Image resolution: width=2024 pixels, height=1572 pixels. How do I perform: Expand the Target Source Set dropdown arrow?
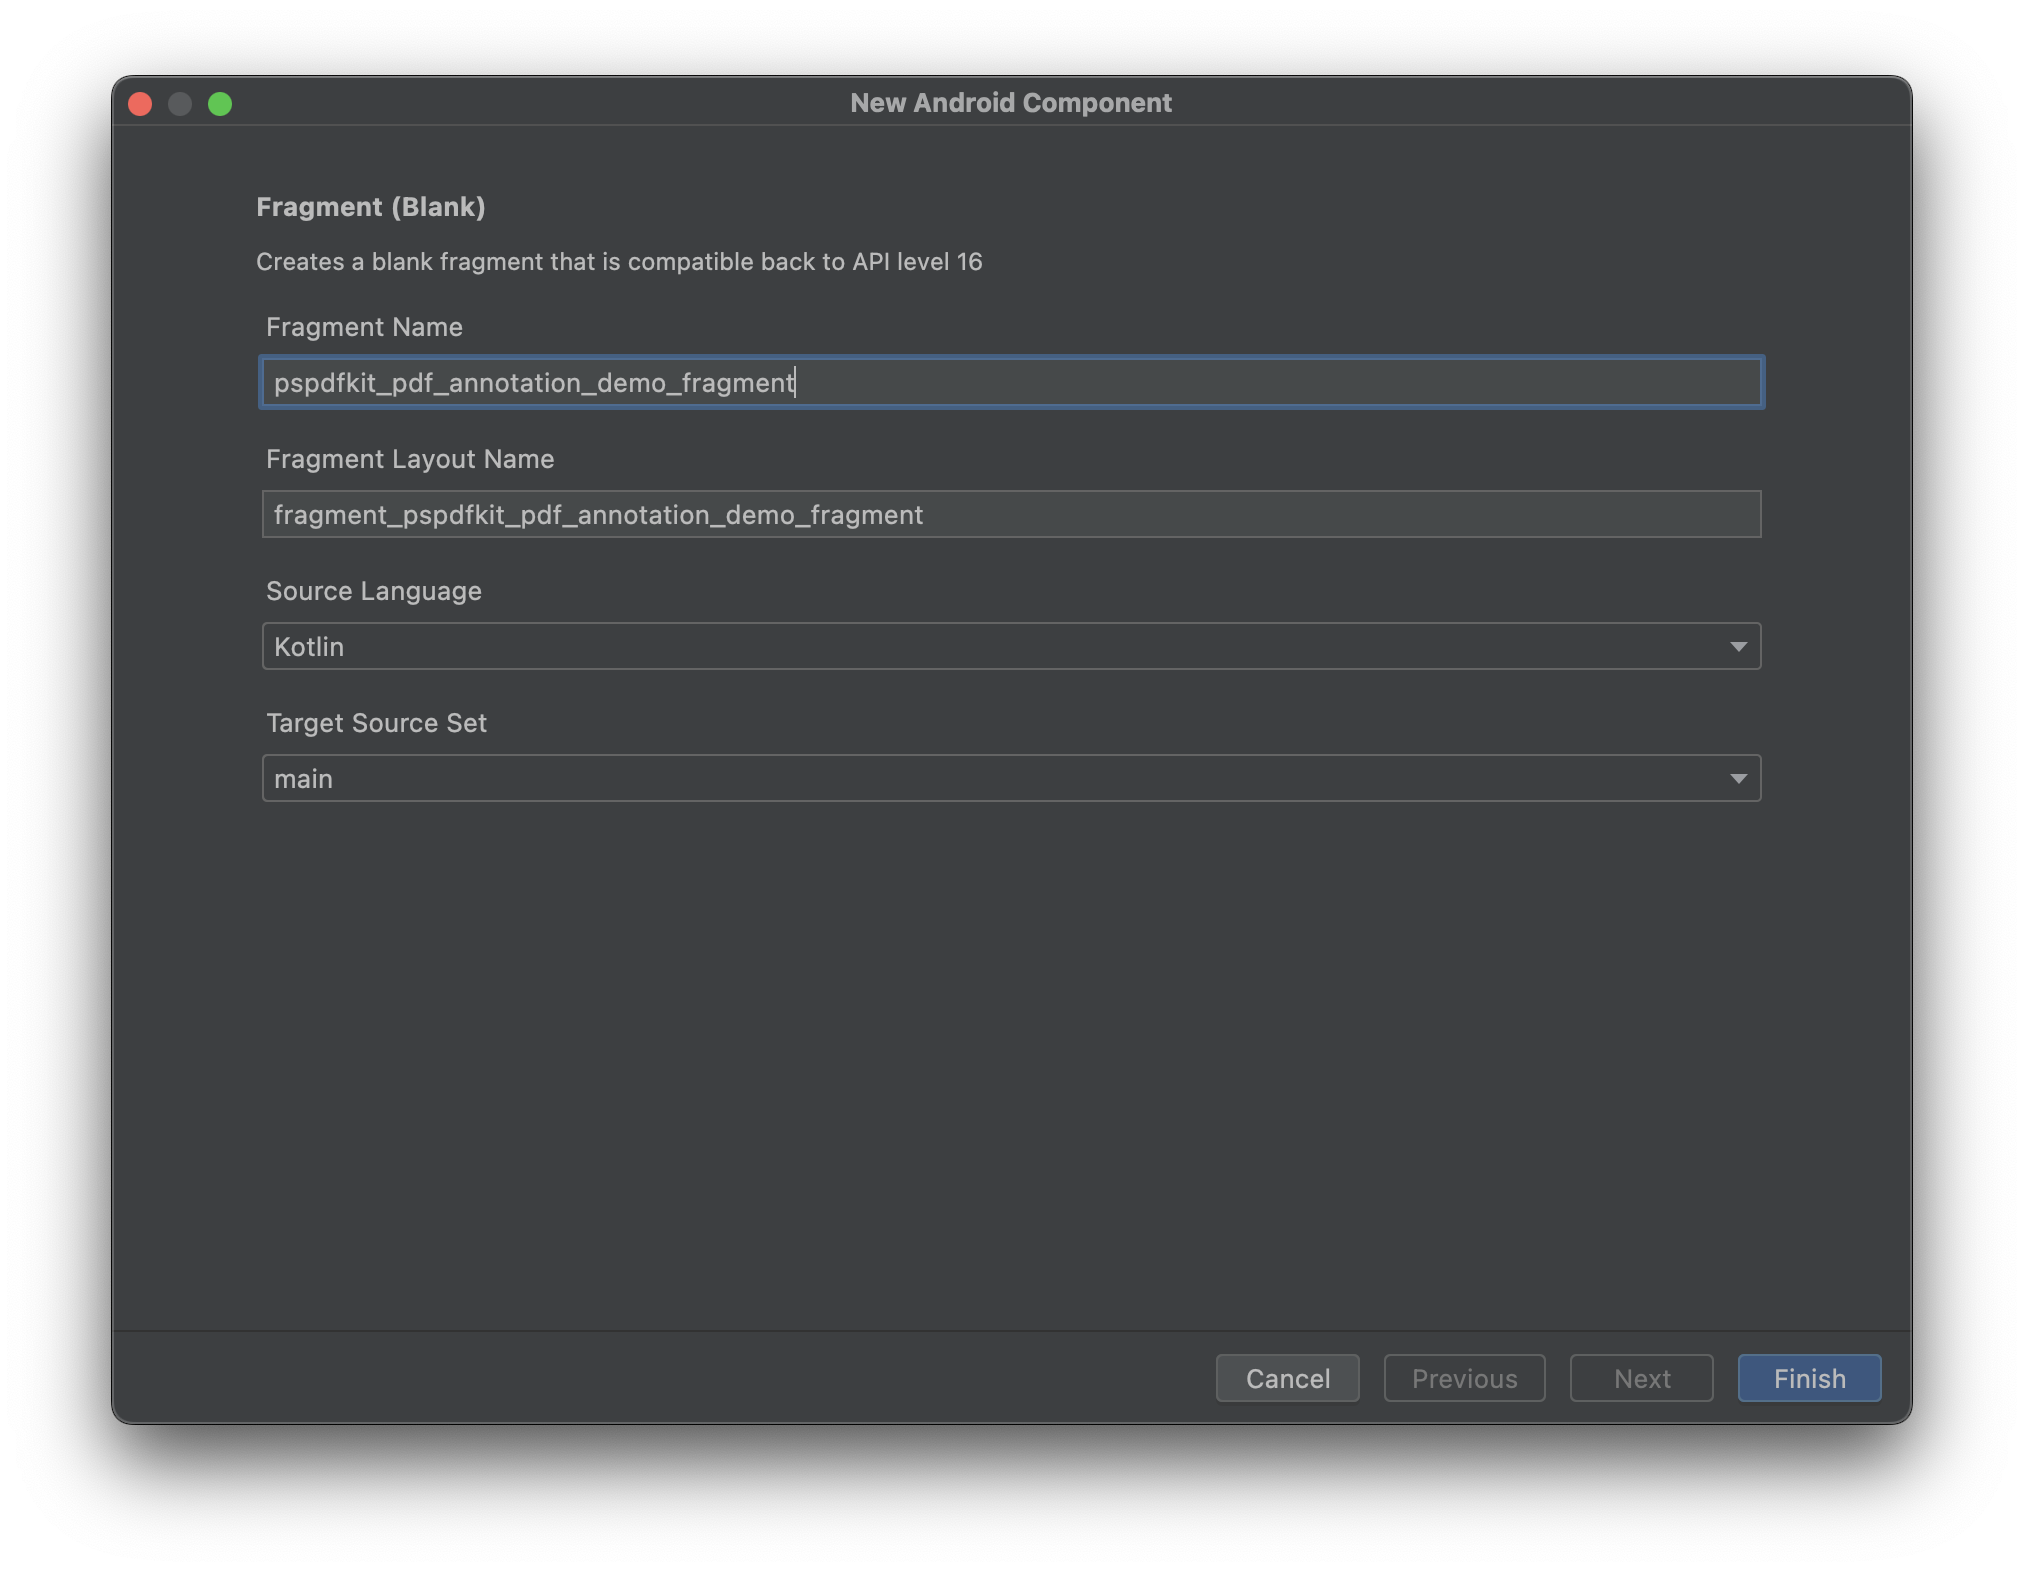click(x=1736, y=777)
